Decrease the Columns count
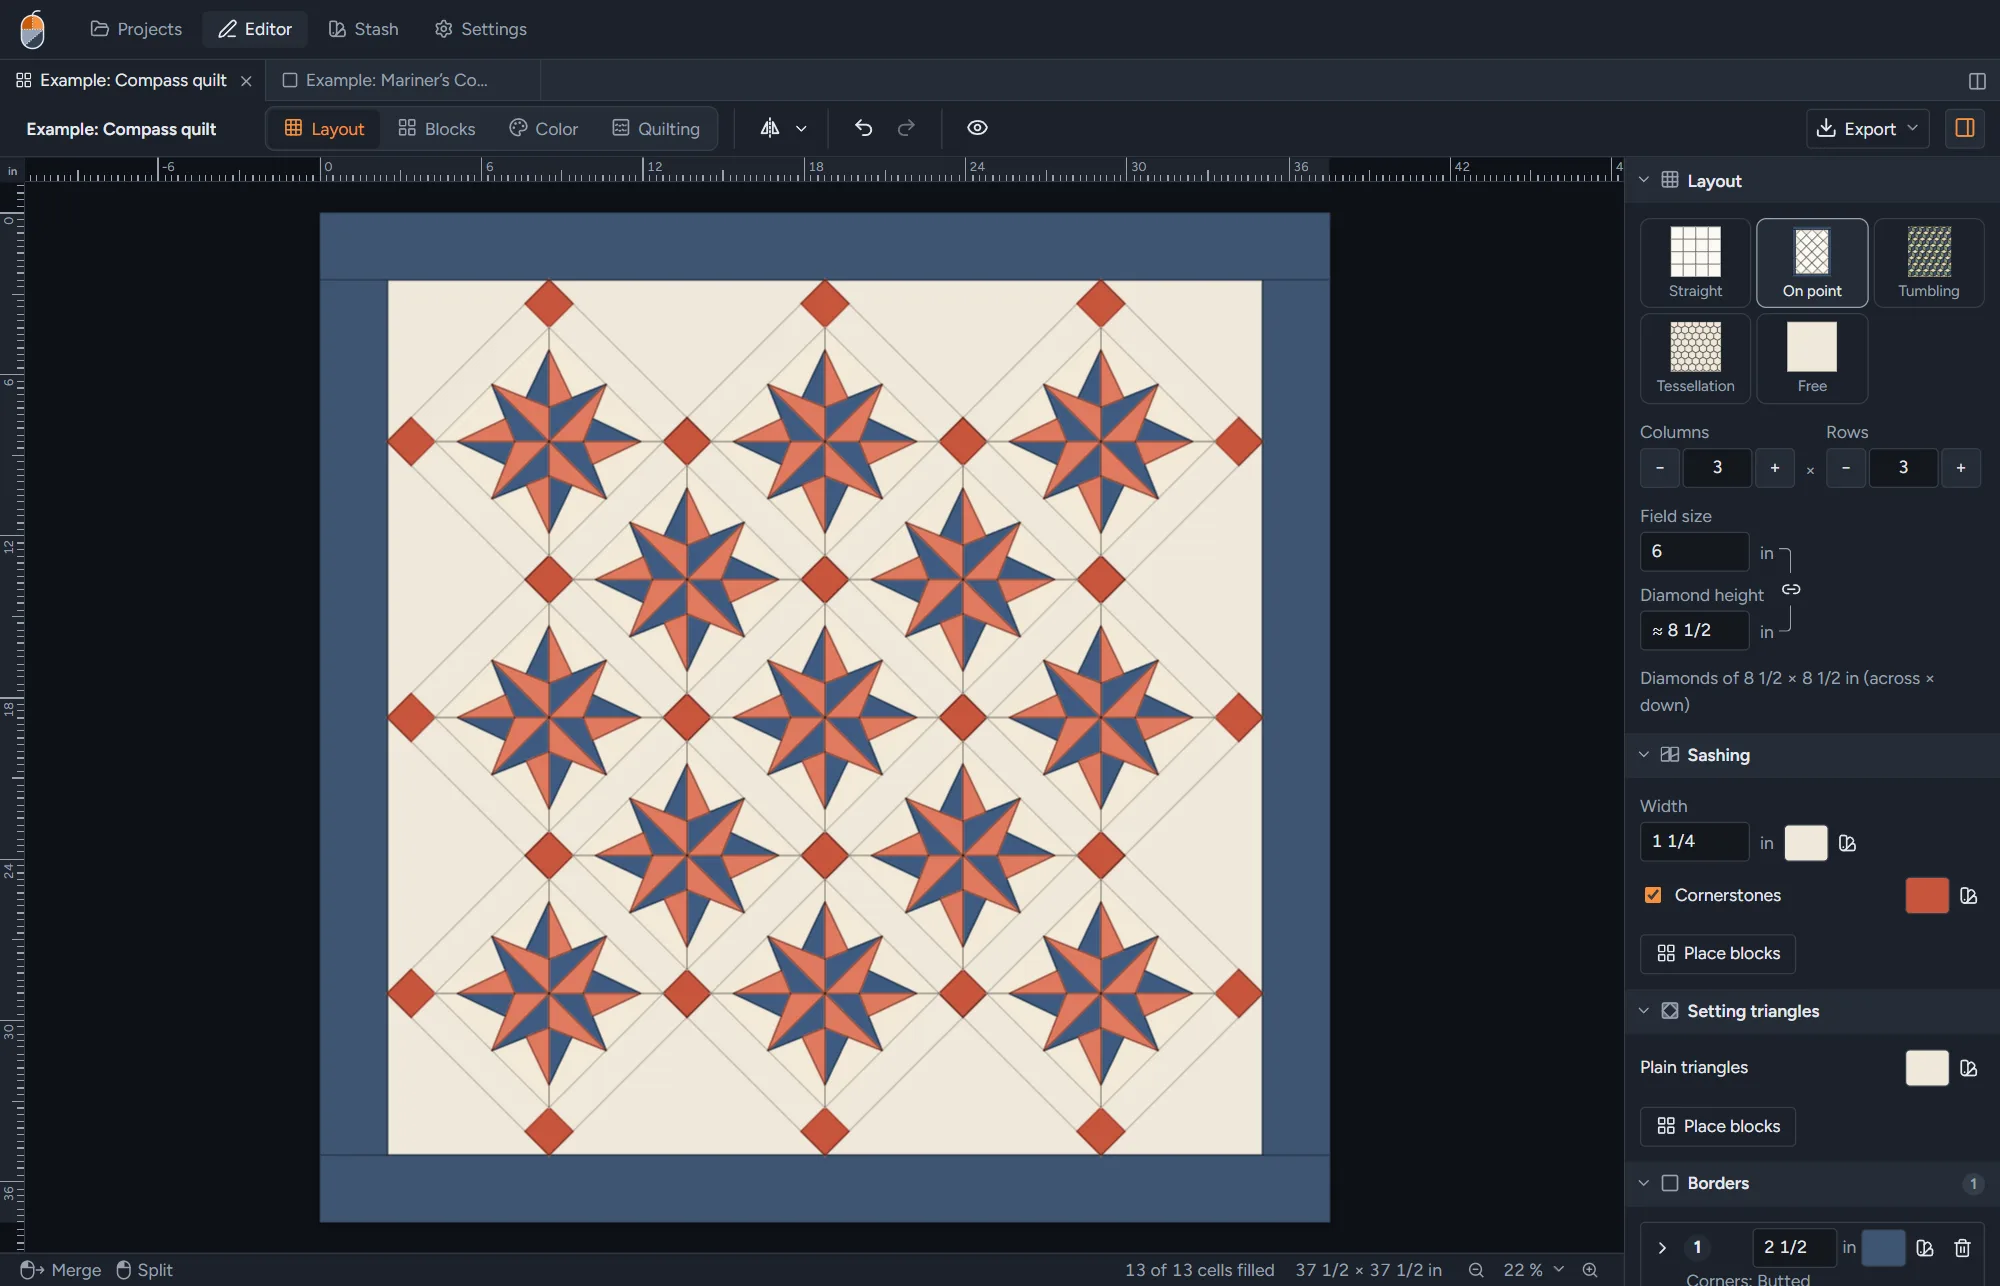This screenshot has height=1286, width=2000. [x=1660, y=468]
